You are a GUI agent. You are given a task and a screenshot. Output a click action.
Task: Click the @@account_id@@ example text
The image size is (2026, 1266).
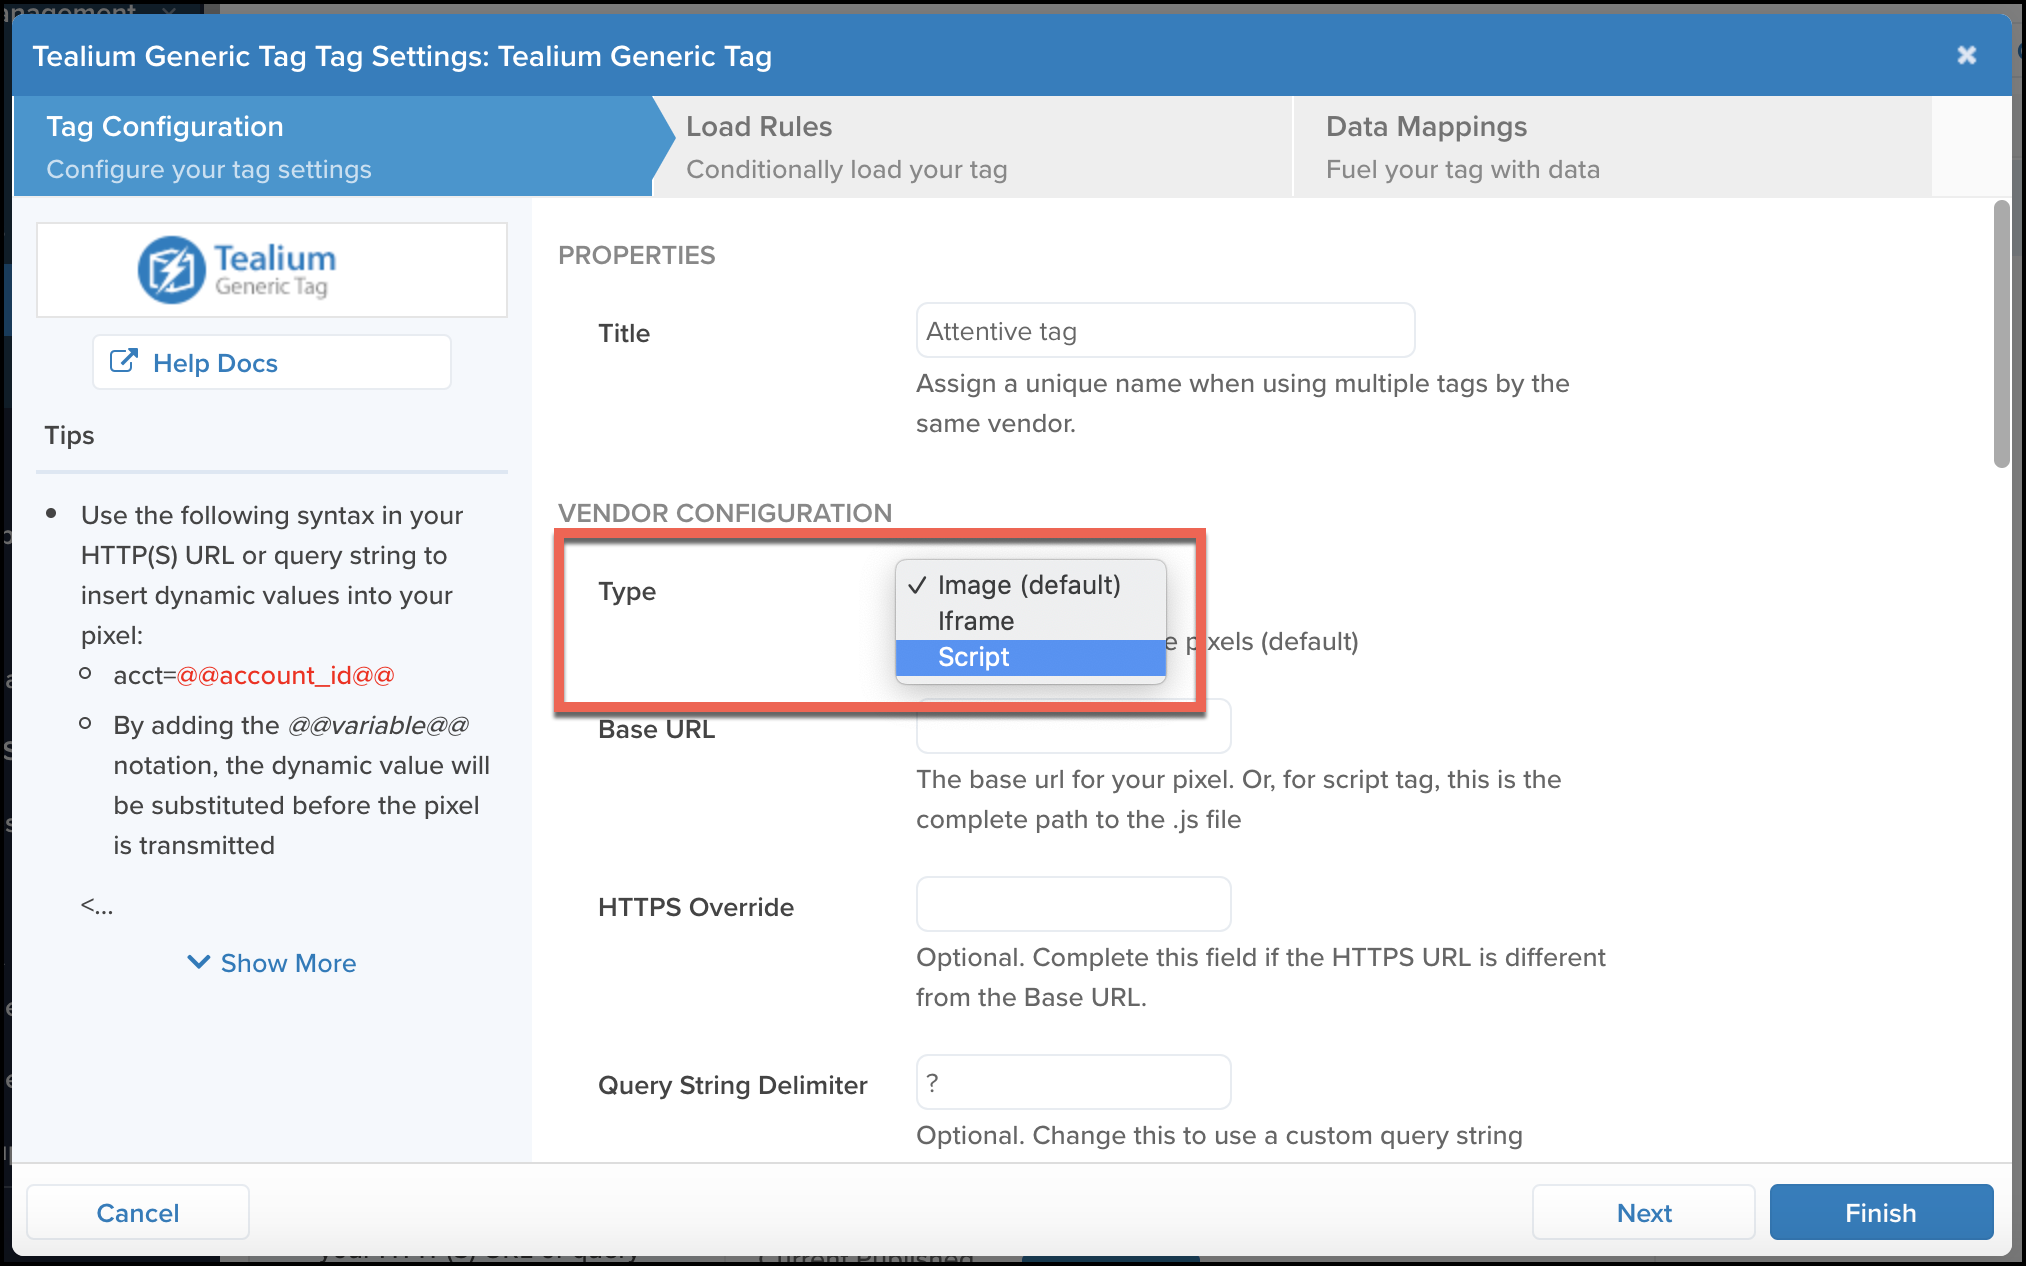[x=286, y=675]
